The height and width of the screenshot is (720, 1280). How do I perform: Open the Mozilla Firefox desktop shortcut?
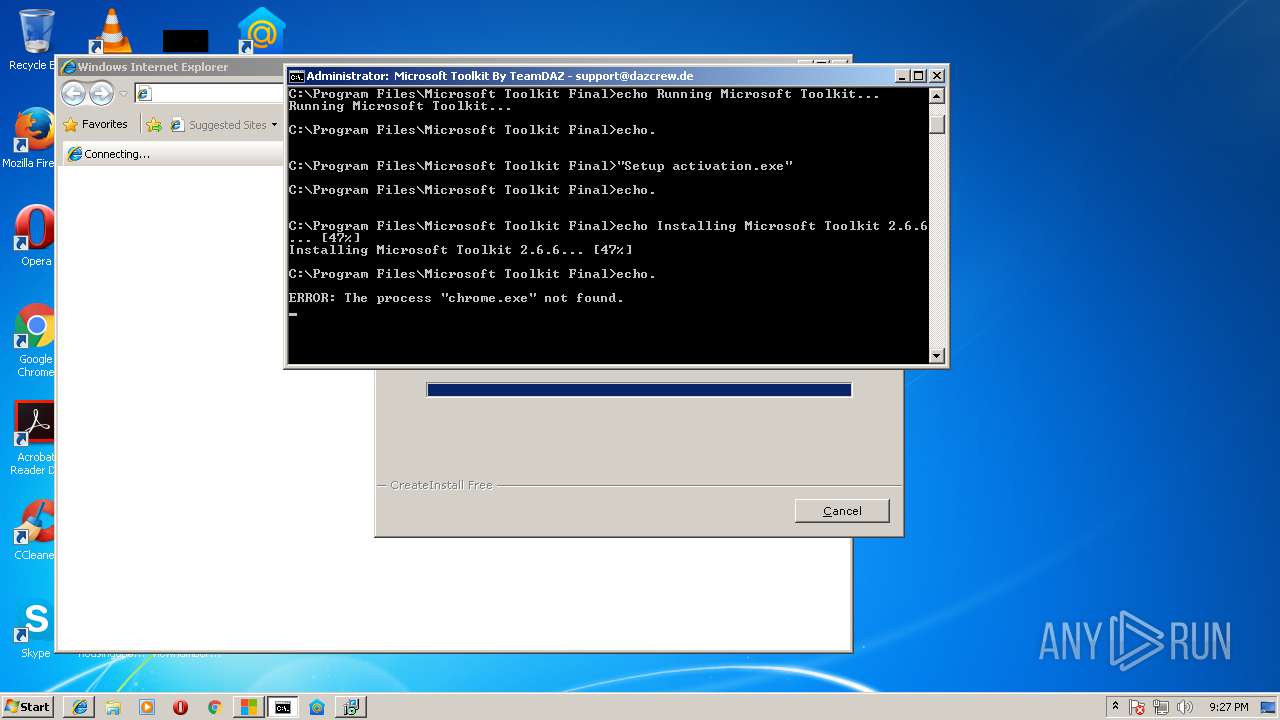click(34, 138)
